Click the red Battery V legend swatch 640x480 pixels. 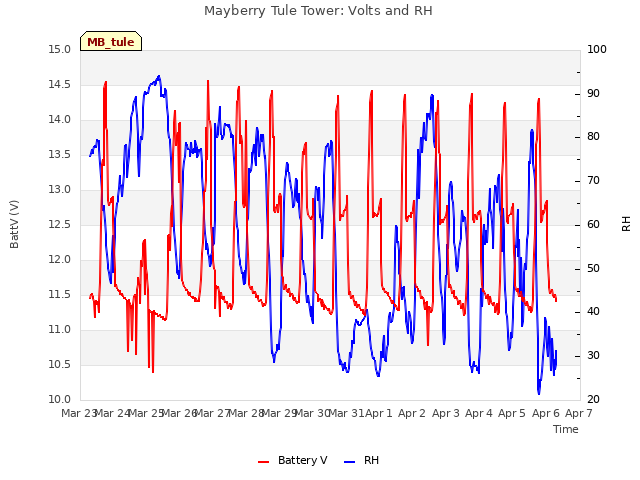click(264, 462)
